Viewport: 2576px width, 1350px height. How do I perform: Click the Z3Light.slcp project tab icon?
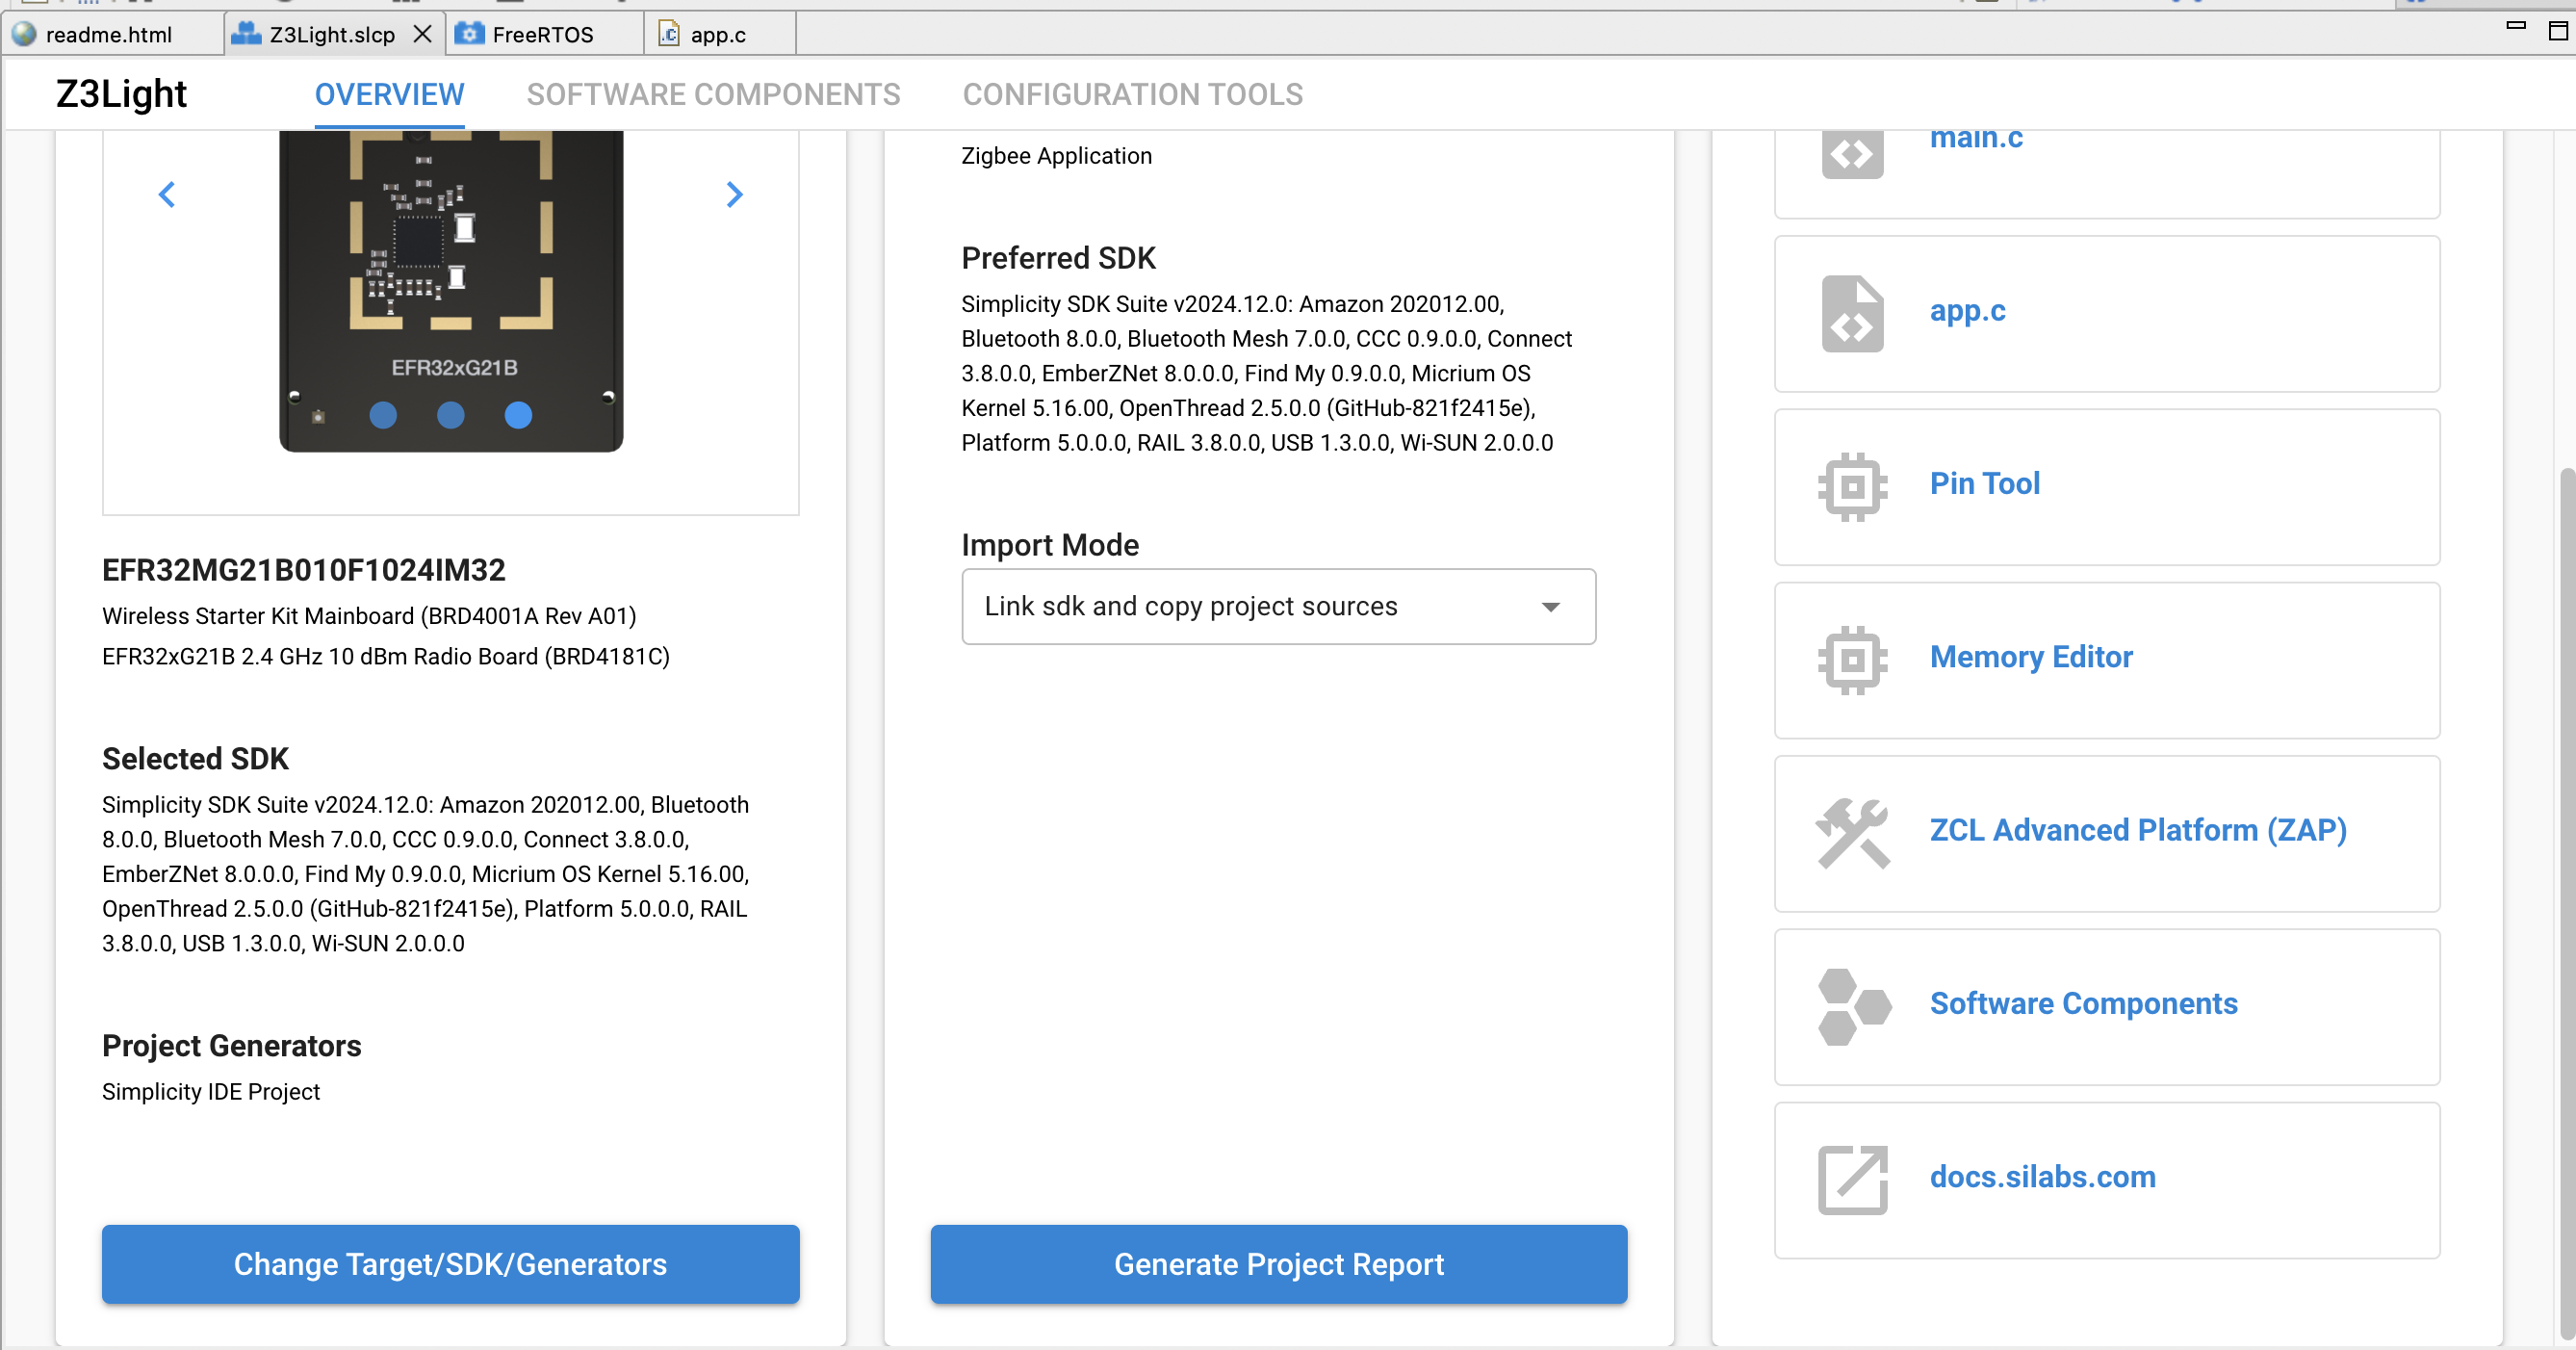point(246,33)
